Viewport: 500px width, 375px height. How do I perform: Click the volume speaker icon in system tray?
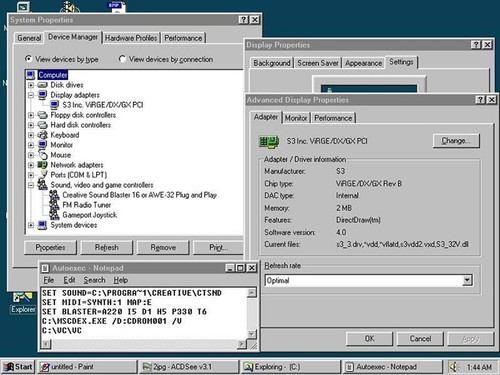point(454,367)
